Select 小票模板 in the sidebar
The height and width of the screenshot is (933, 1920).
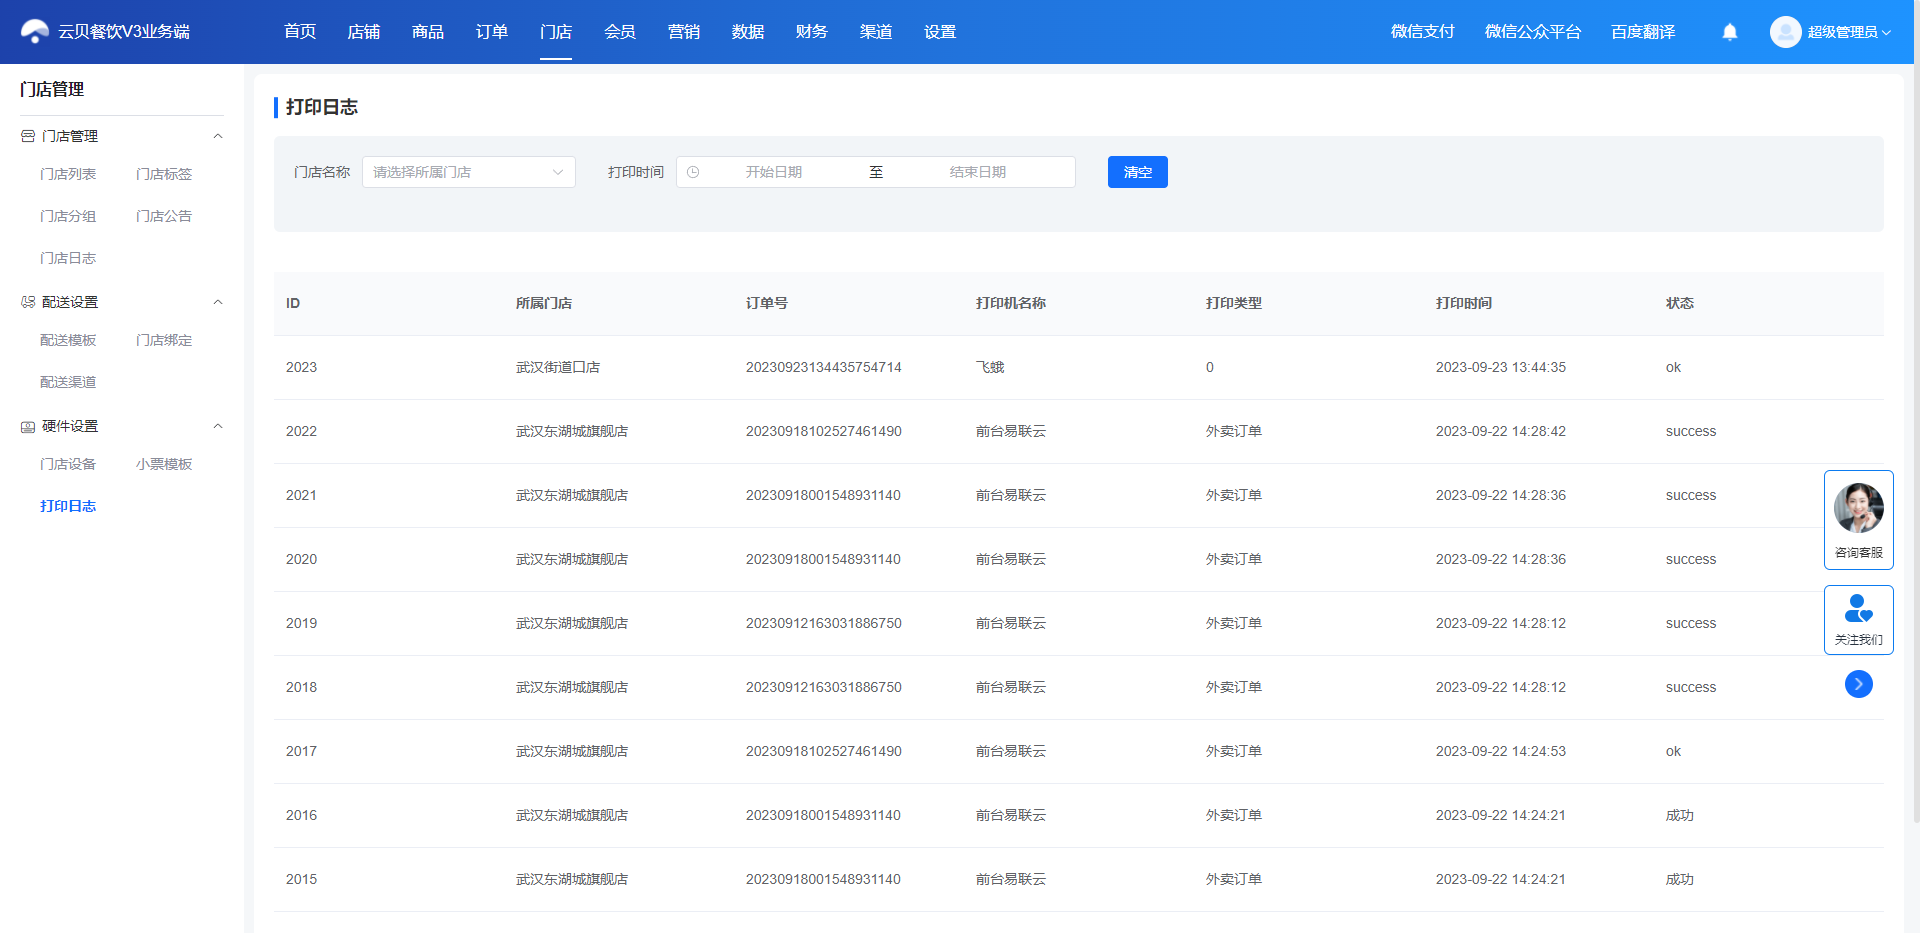(x=164, y=464)
